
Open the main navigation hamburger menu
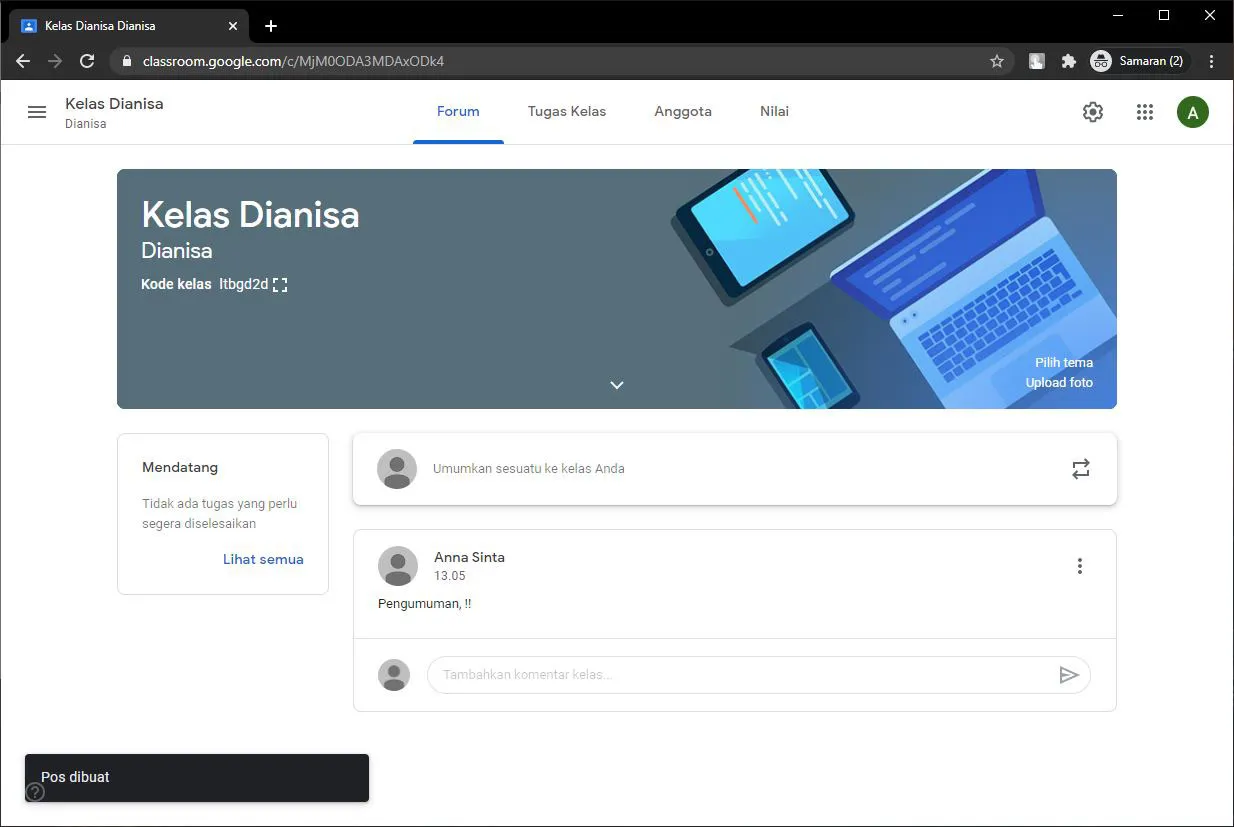(x=37, y=111)
